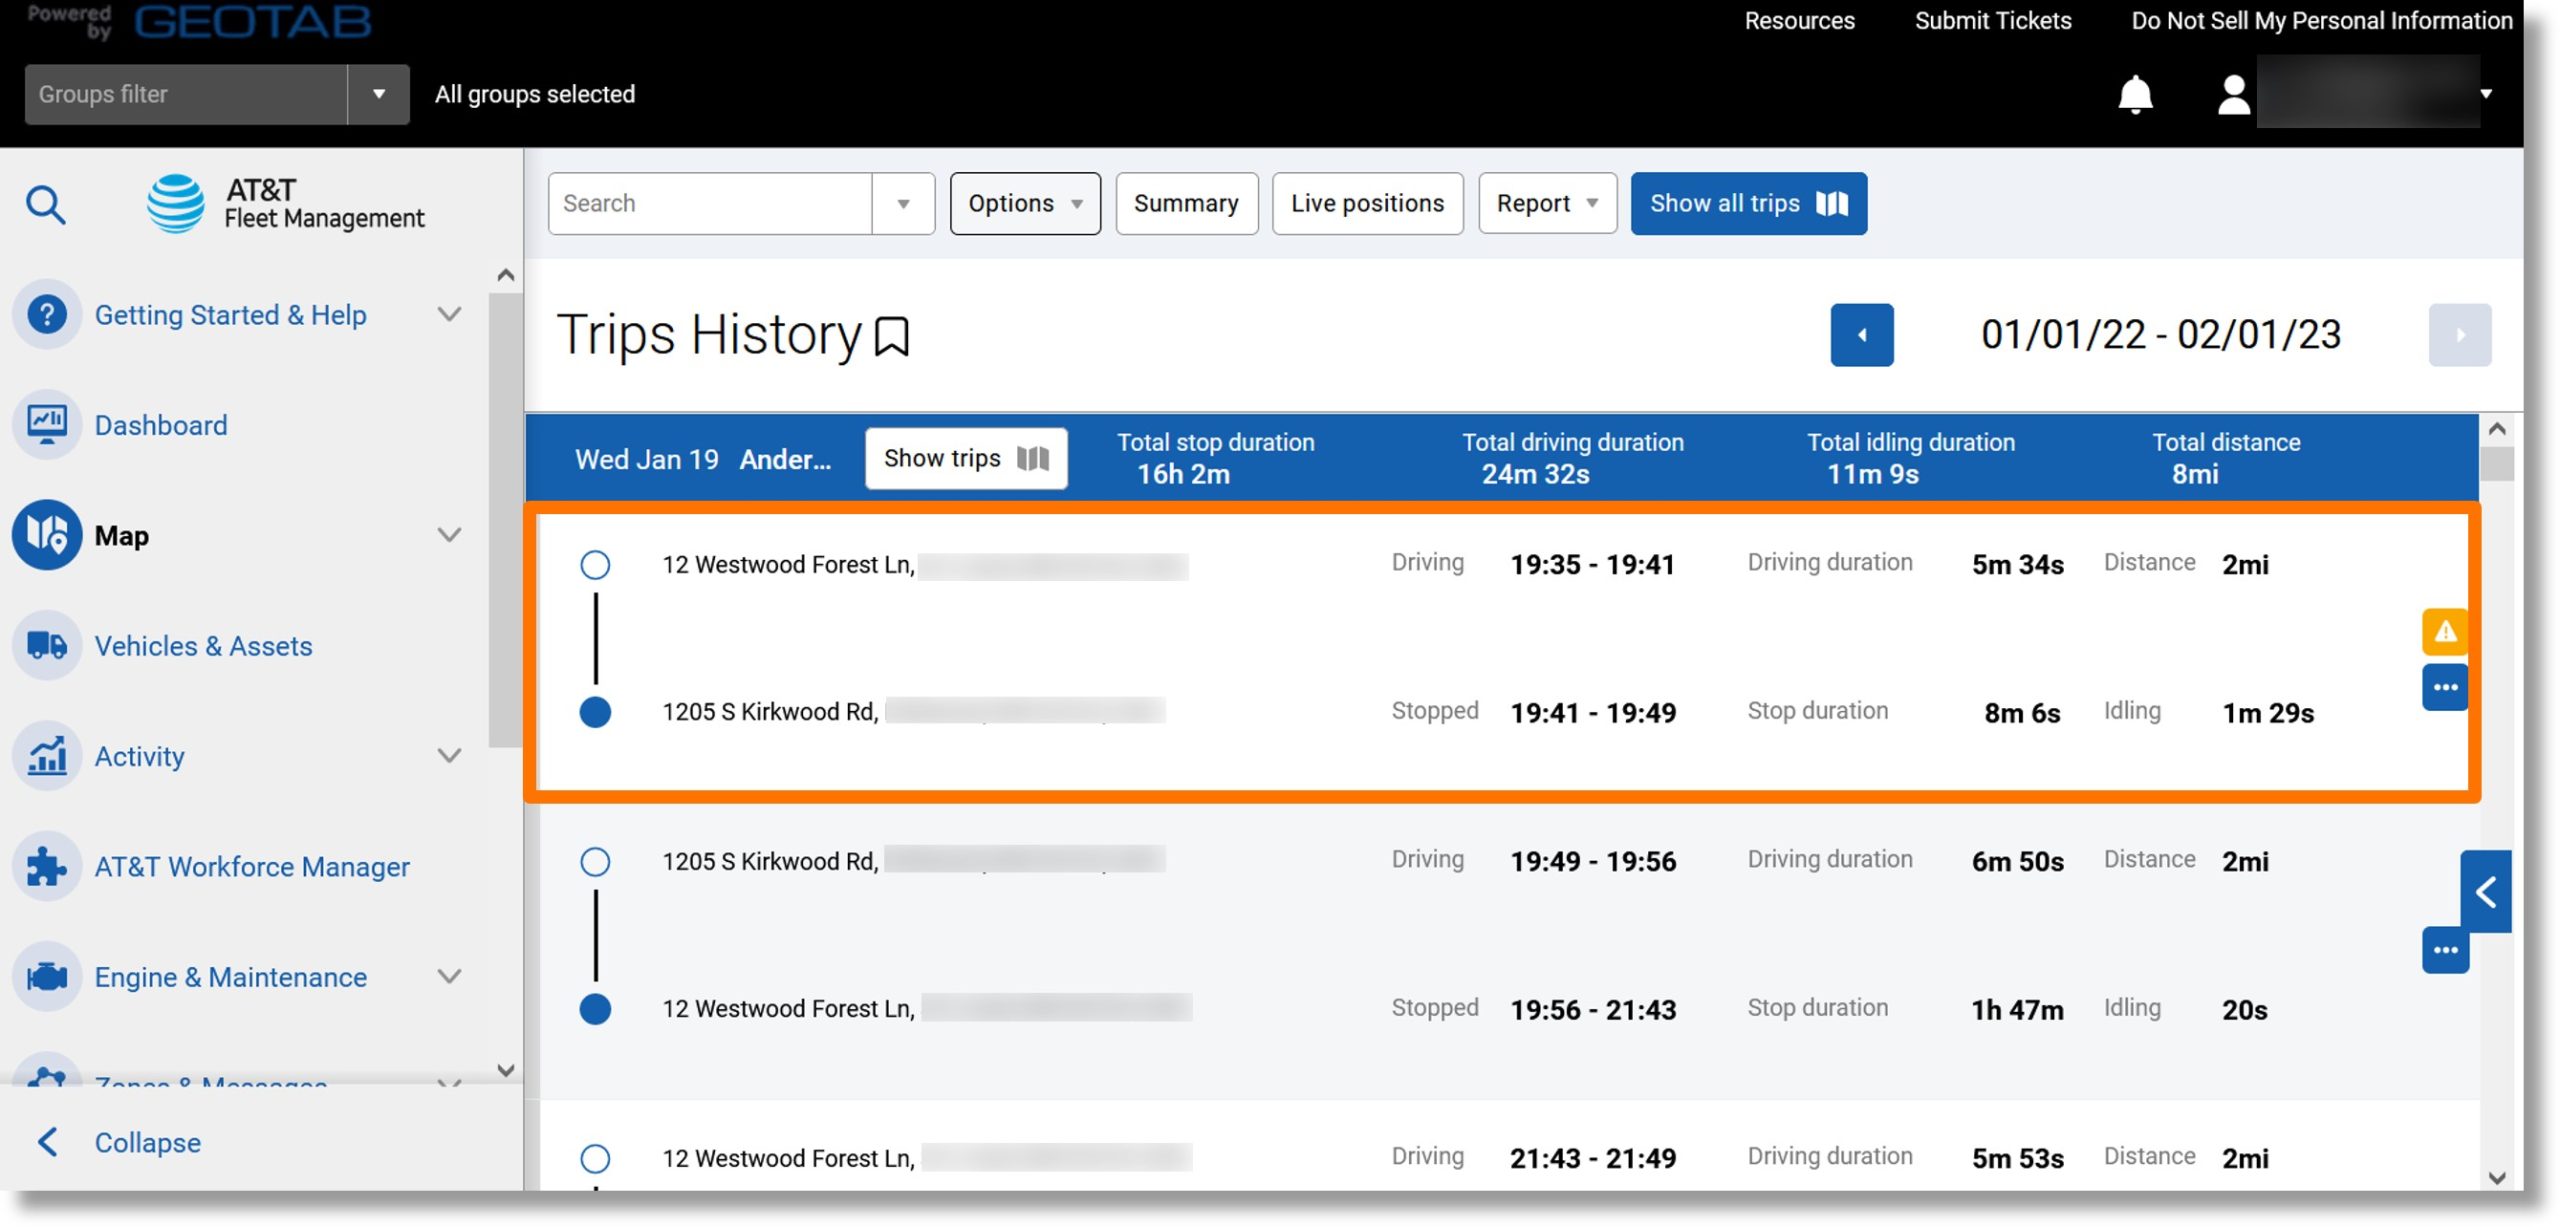Open more options for 19:35 trip
This screenshot has width=2560, height=1227.
click(x=2445, y=687)
